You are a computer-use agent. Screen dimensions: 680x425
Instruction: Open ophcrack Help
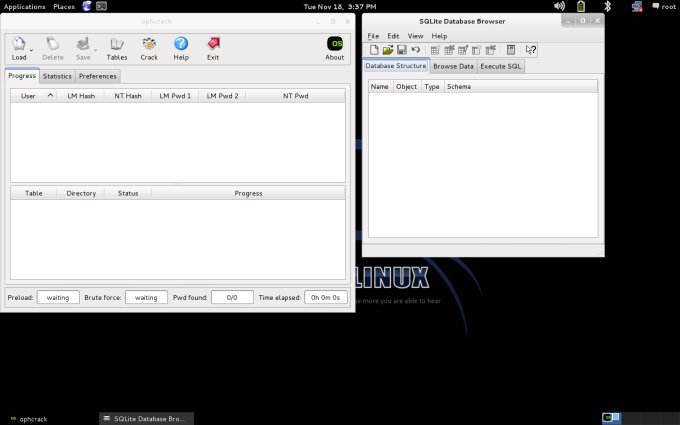click(x=181, y=48)
